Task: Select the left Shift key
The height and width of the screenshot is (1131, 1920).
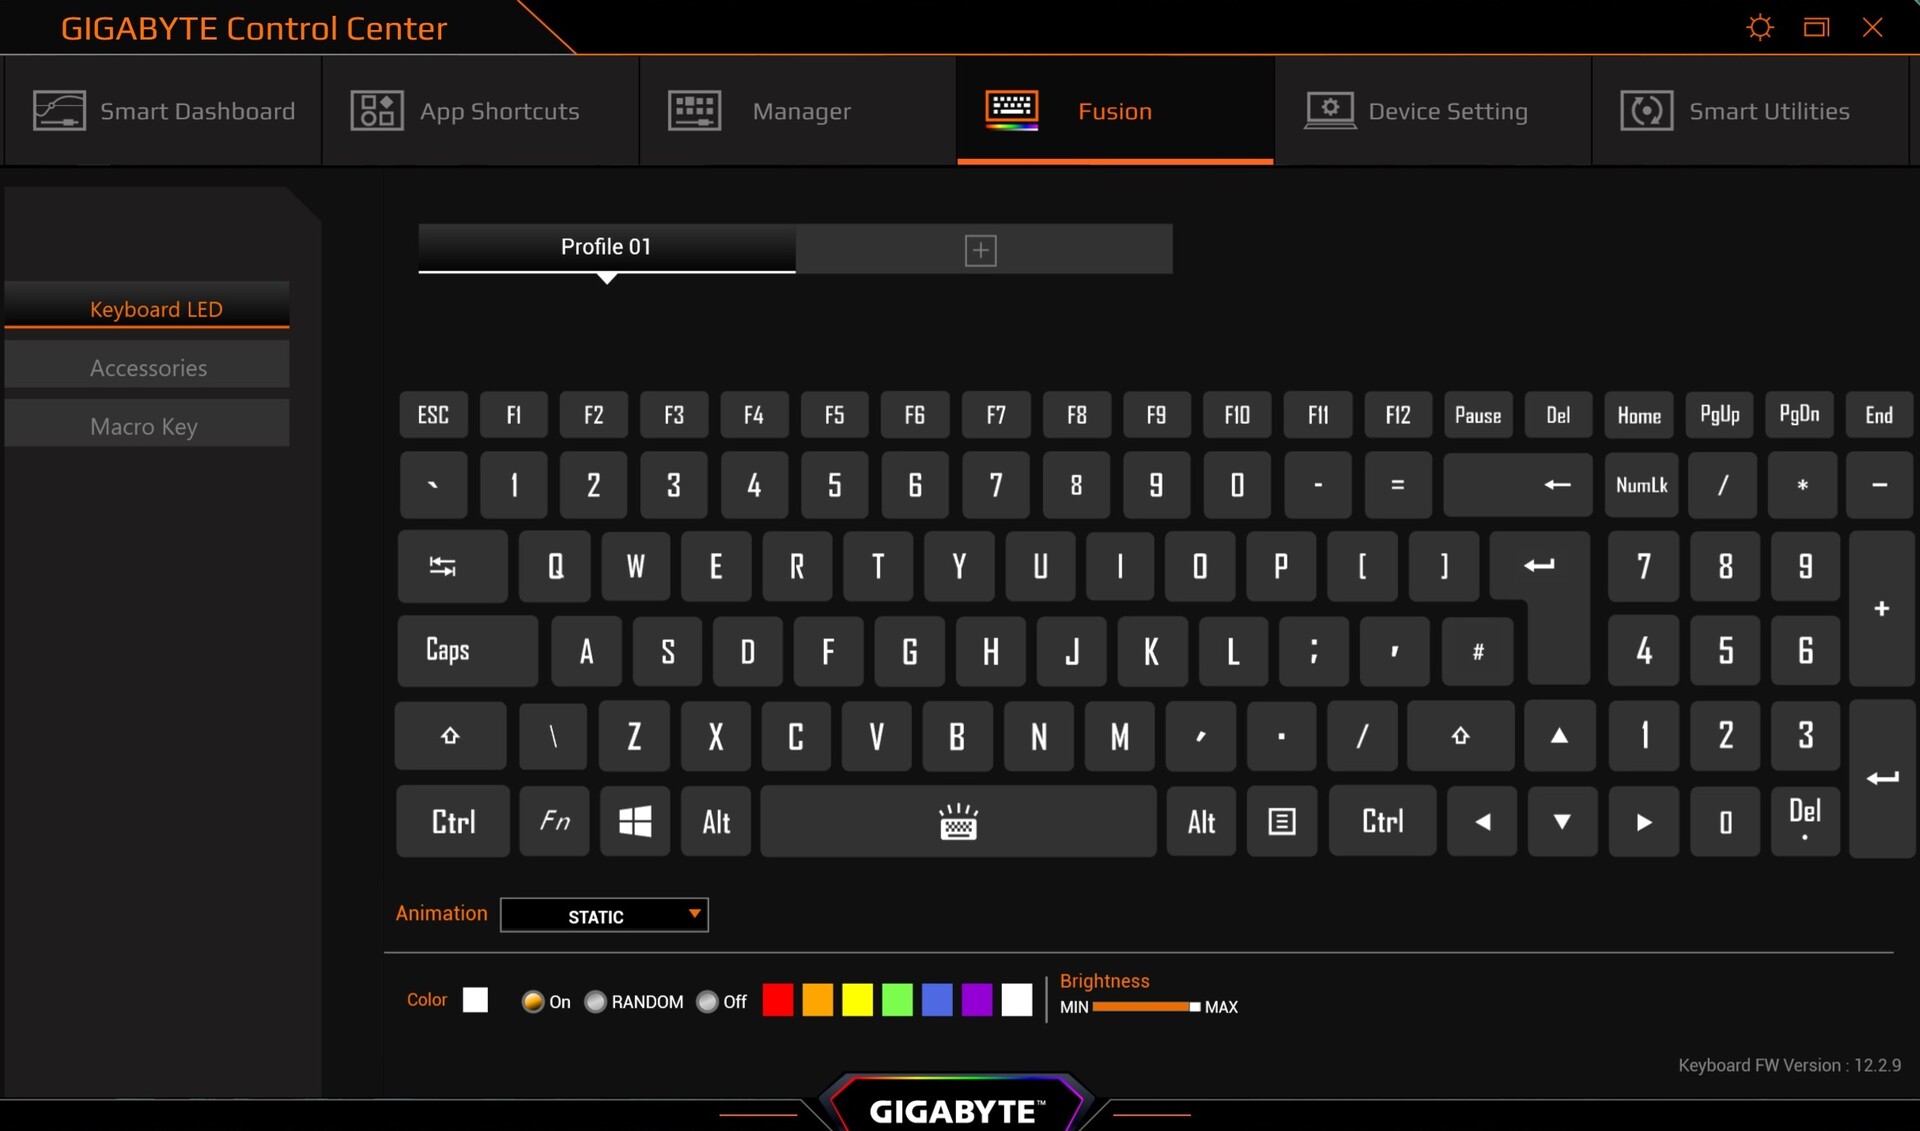Action: [450, 736]
